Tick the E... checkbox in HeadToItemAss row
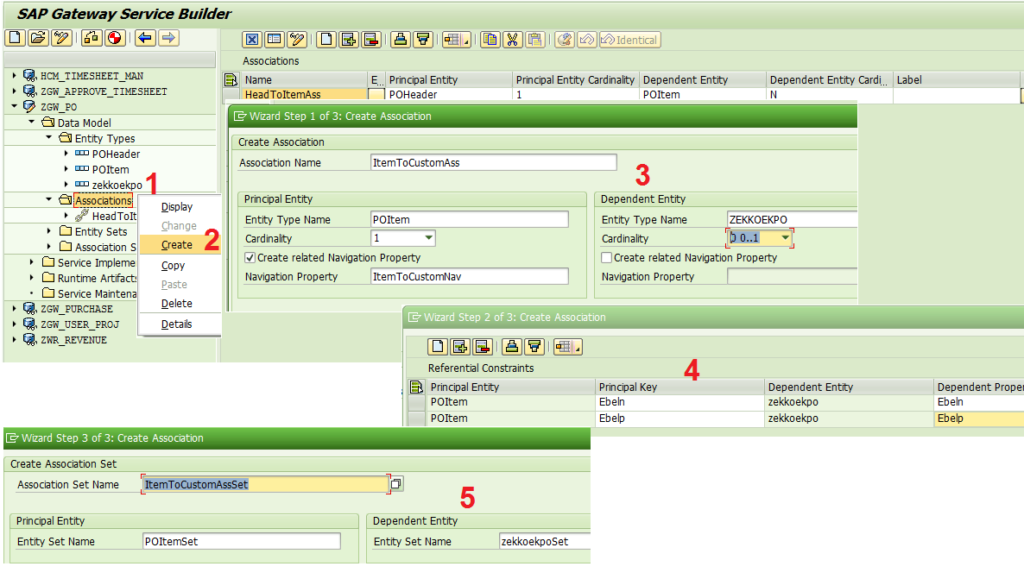 [376, 95]
